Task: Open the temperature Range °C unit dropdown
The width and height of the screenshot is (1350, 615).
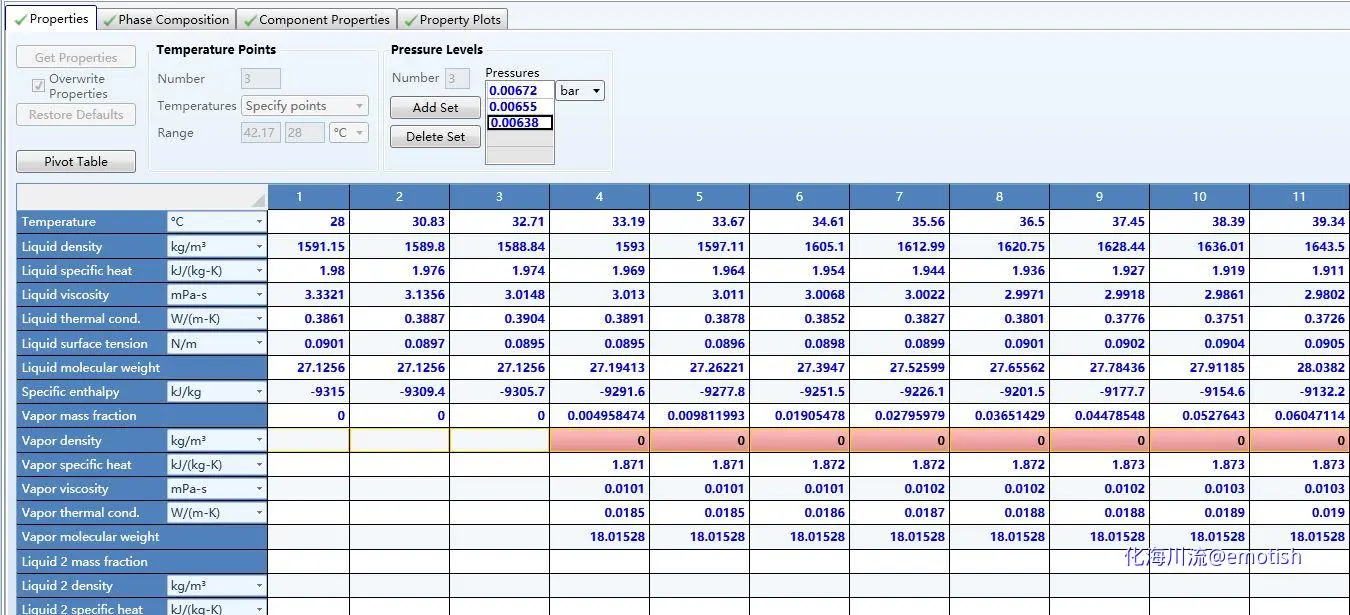Action: (349, 132)
